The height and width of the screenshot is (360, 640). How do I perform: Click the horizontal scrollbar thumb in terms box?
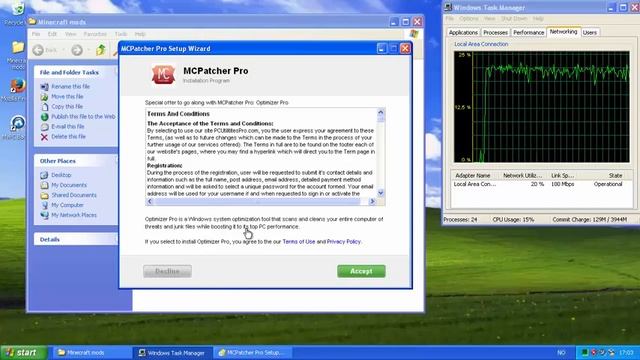(257, 201)
